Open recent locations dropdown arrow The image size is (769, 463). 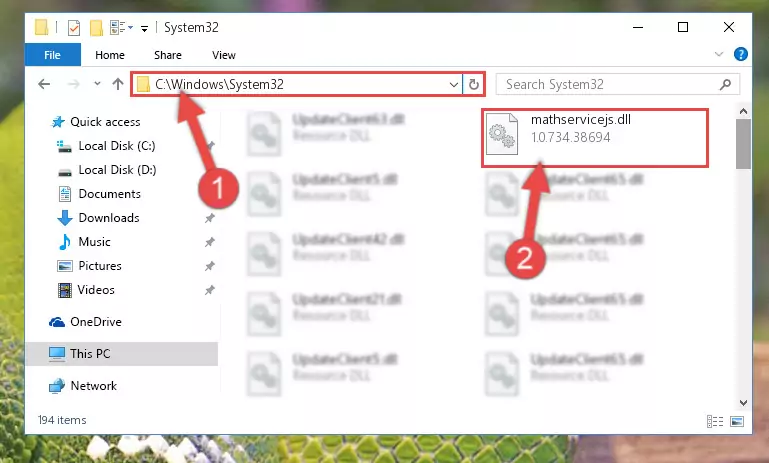pos(97,84)
